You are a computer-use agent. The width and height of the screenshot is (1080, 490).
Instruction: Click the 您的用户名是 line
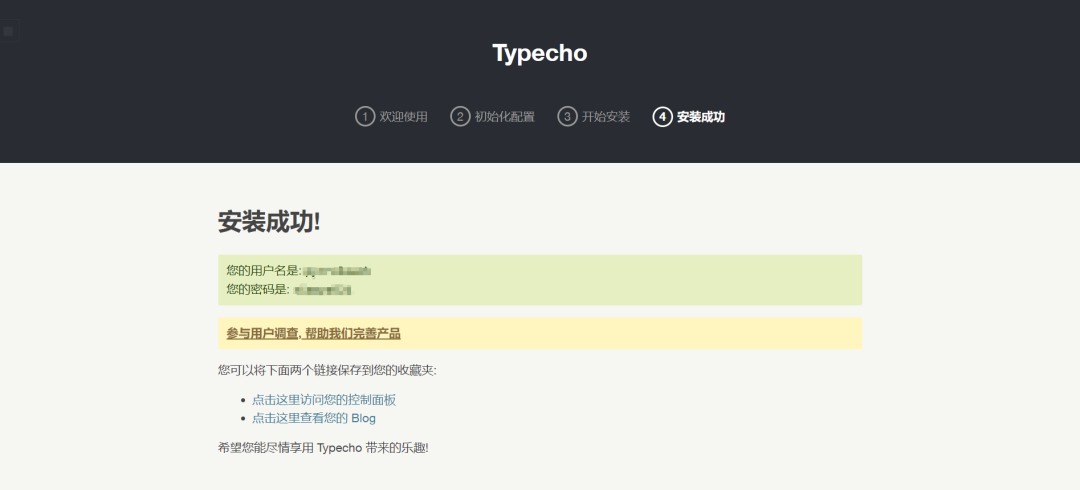300,271
